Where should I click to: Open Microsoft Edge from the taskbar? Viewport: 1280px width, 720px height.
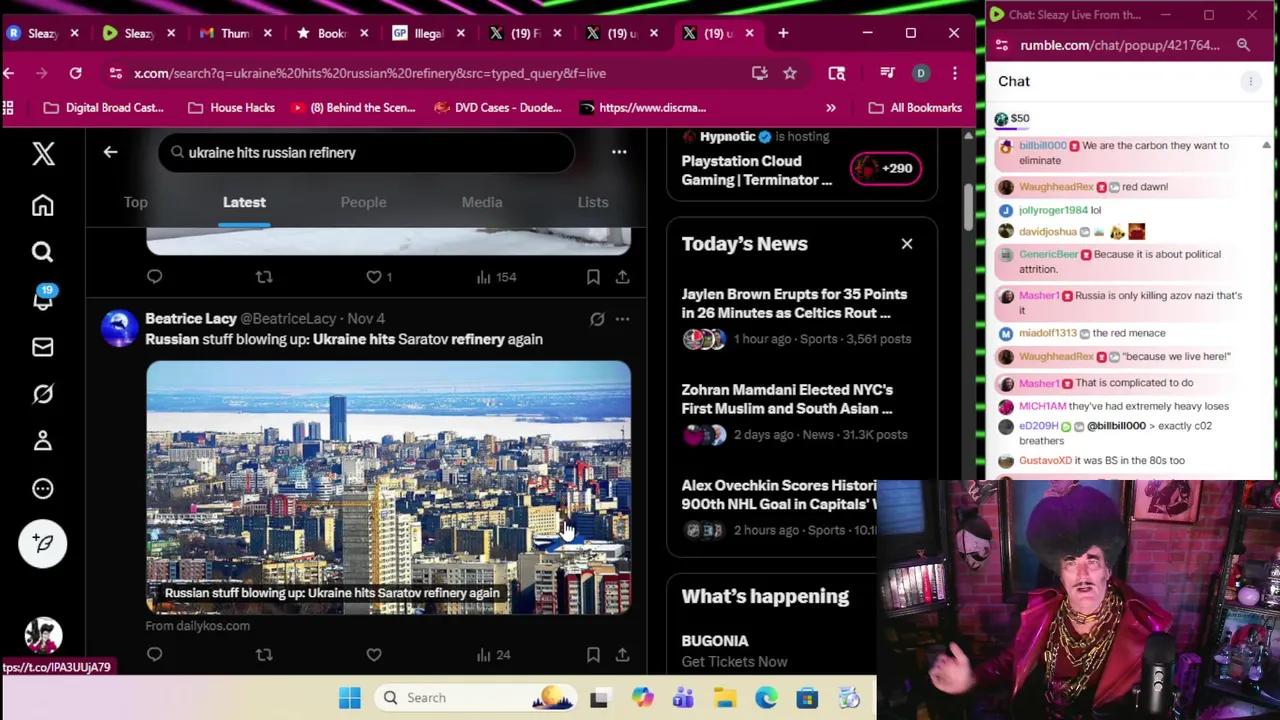[766, 698]
